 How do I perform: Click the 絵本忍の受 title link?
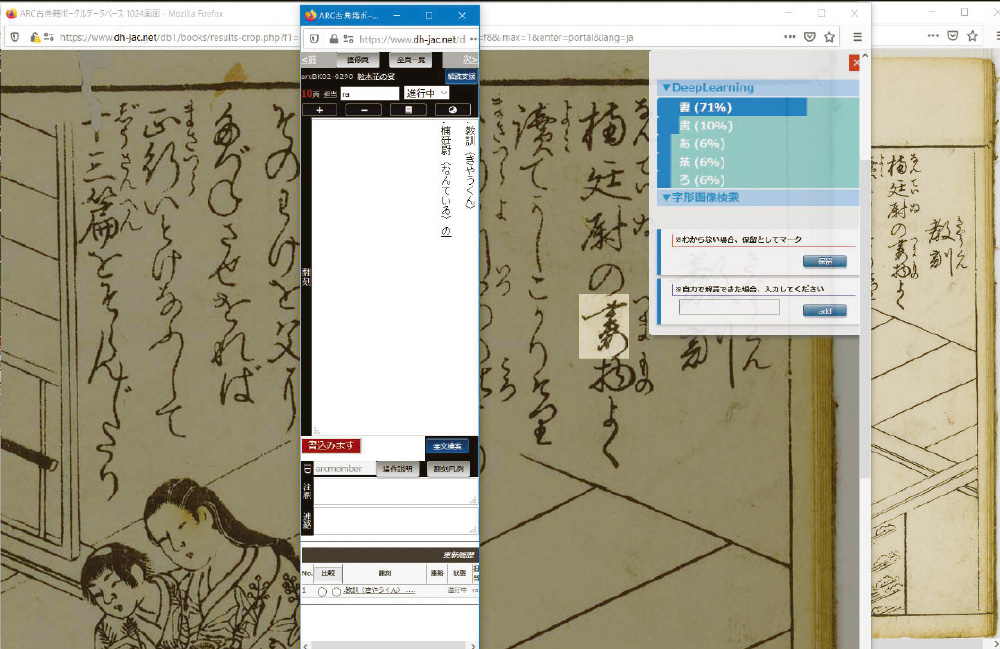375,77
